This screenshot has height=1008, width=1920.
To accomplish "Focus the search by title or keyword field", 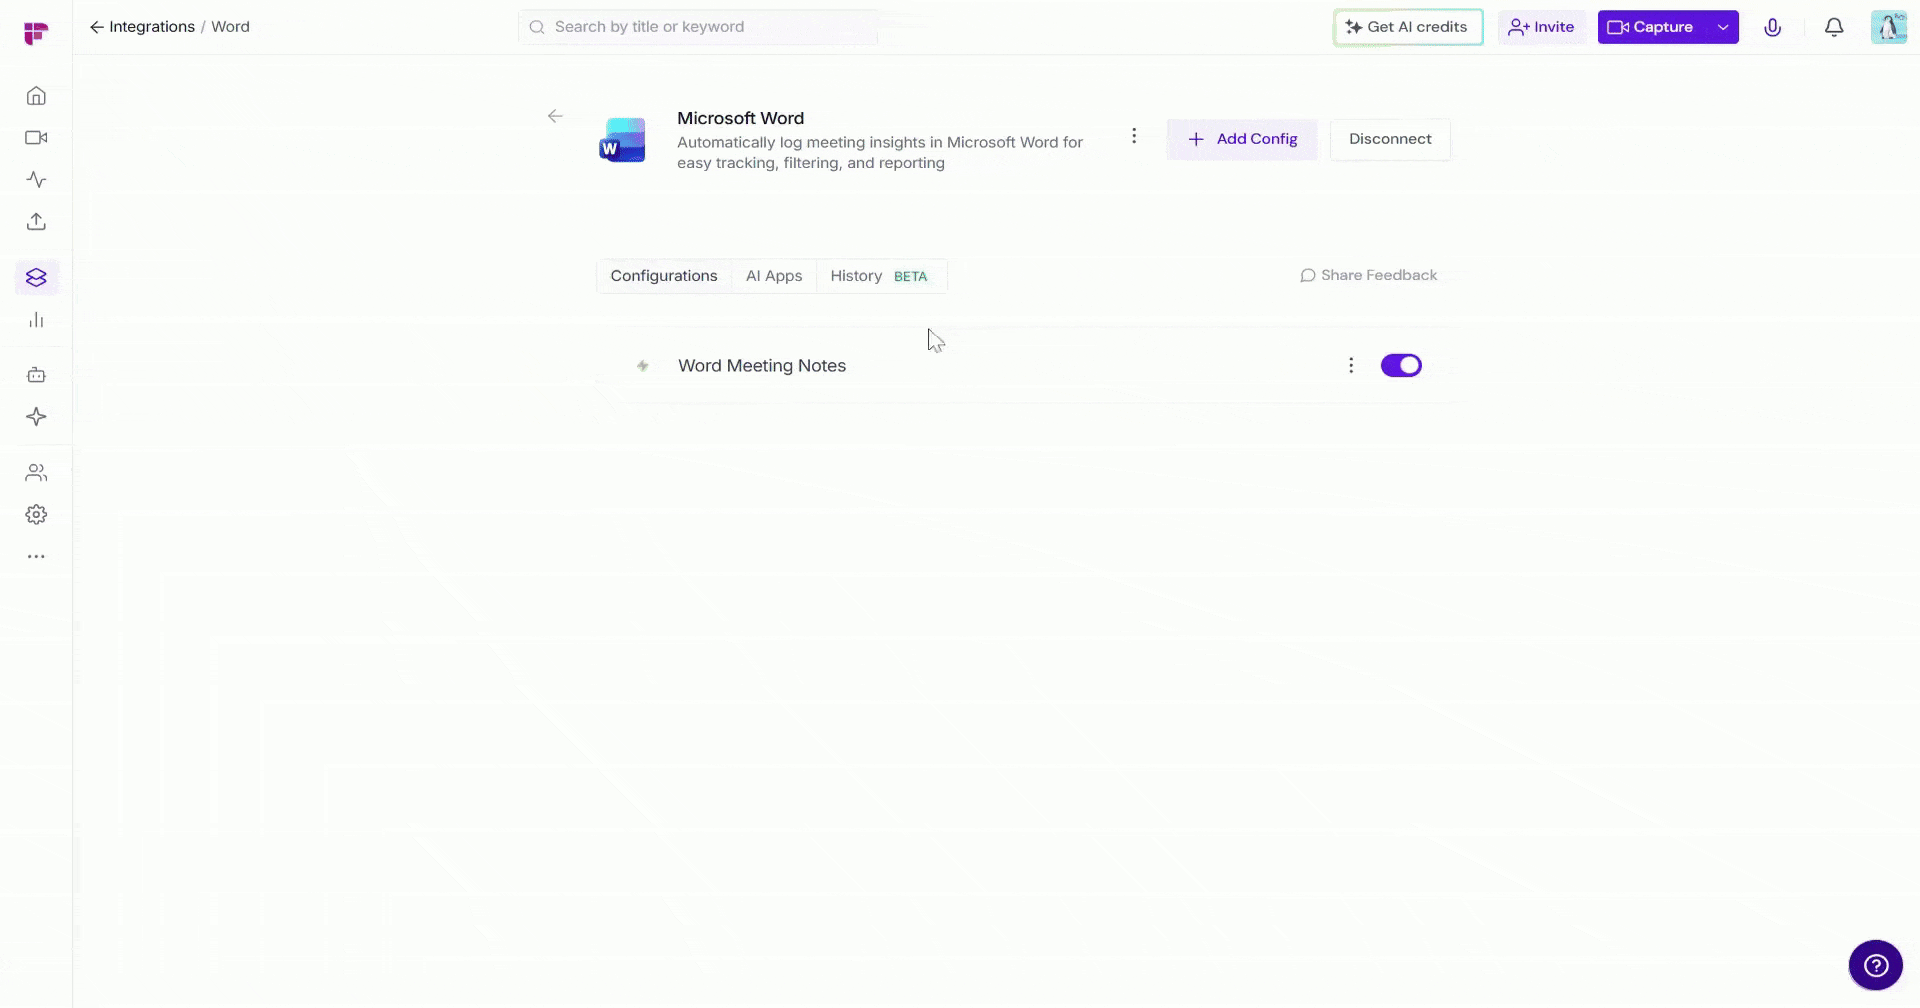I will tap(698, 27).
